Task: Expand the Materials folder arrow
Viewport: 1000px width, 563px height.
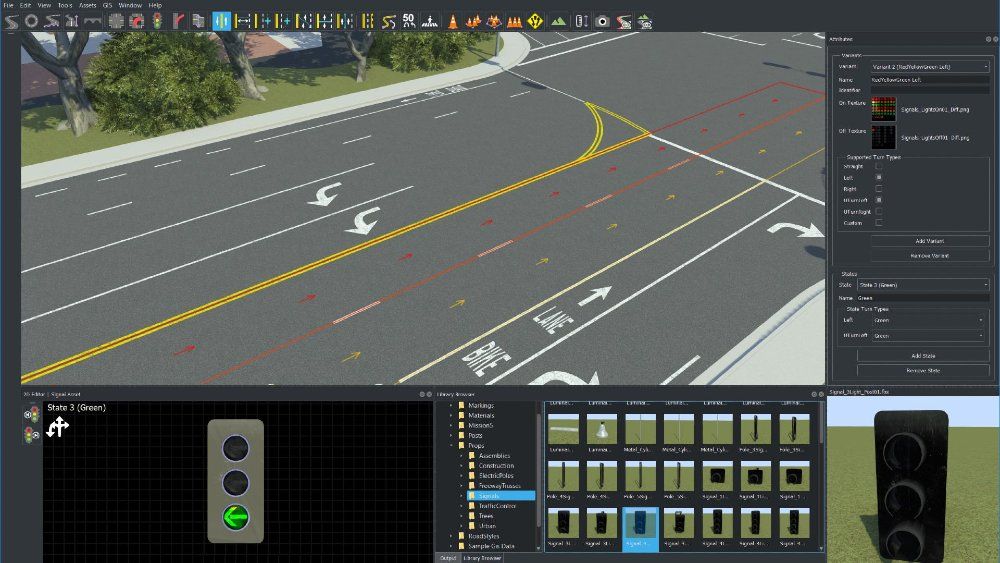Action: click(x=452, y=416)
